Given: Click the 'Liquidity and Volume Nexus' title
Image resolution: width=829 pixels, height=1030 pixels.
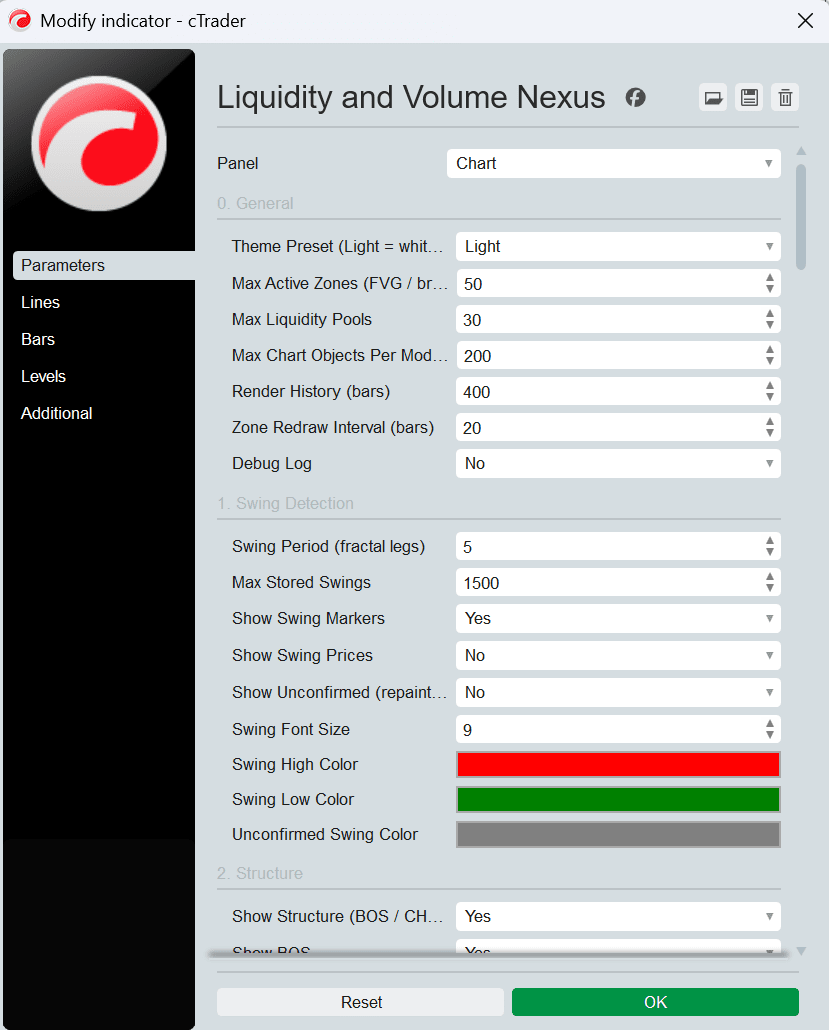Looking at the screenshot, I should [x=411, y=98].
